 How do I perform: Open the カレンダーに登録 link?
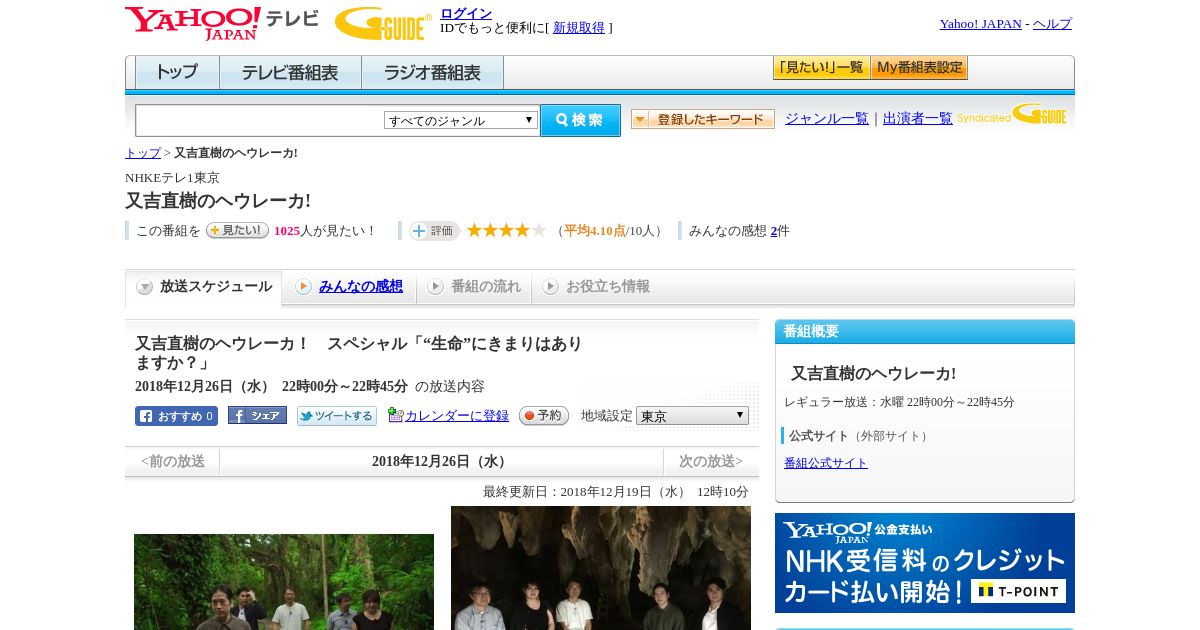click(456, 416)
